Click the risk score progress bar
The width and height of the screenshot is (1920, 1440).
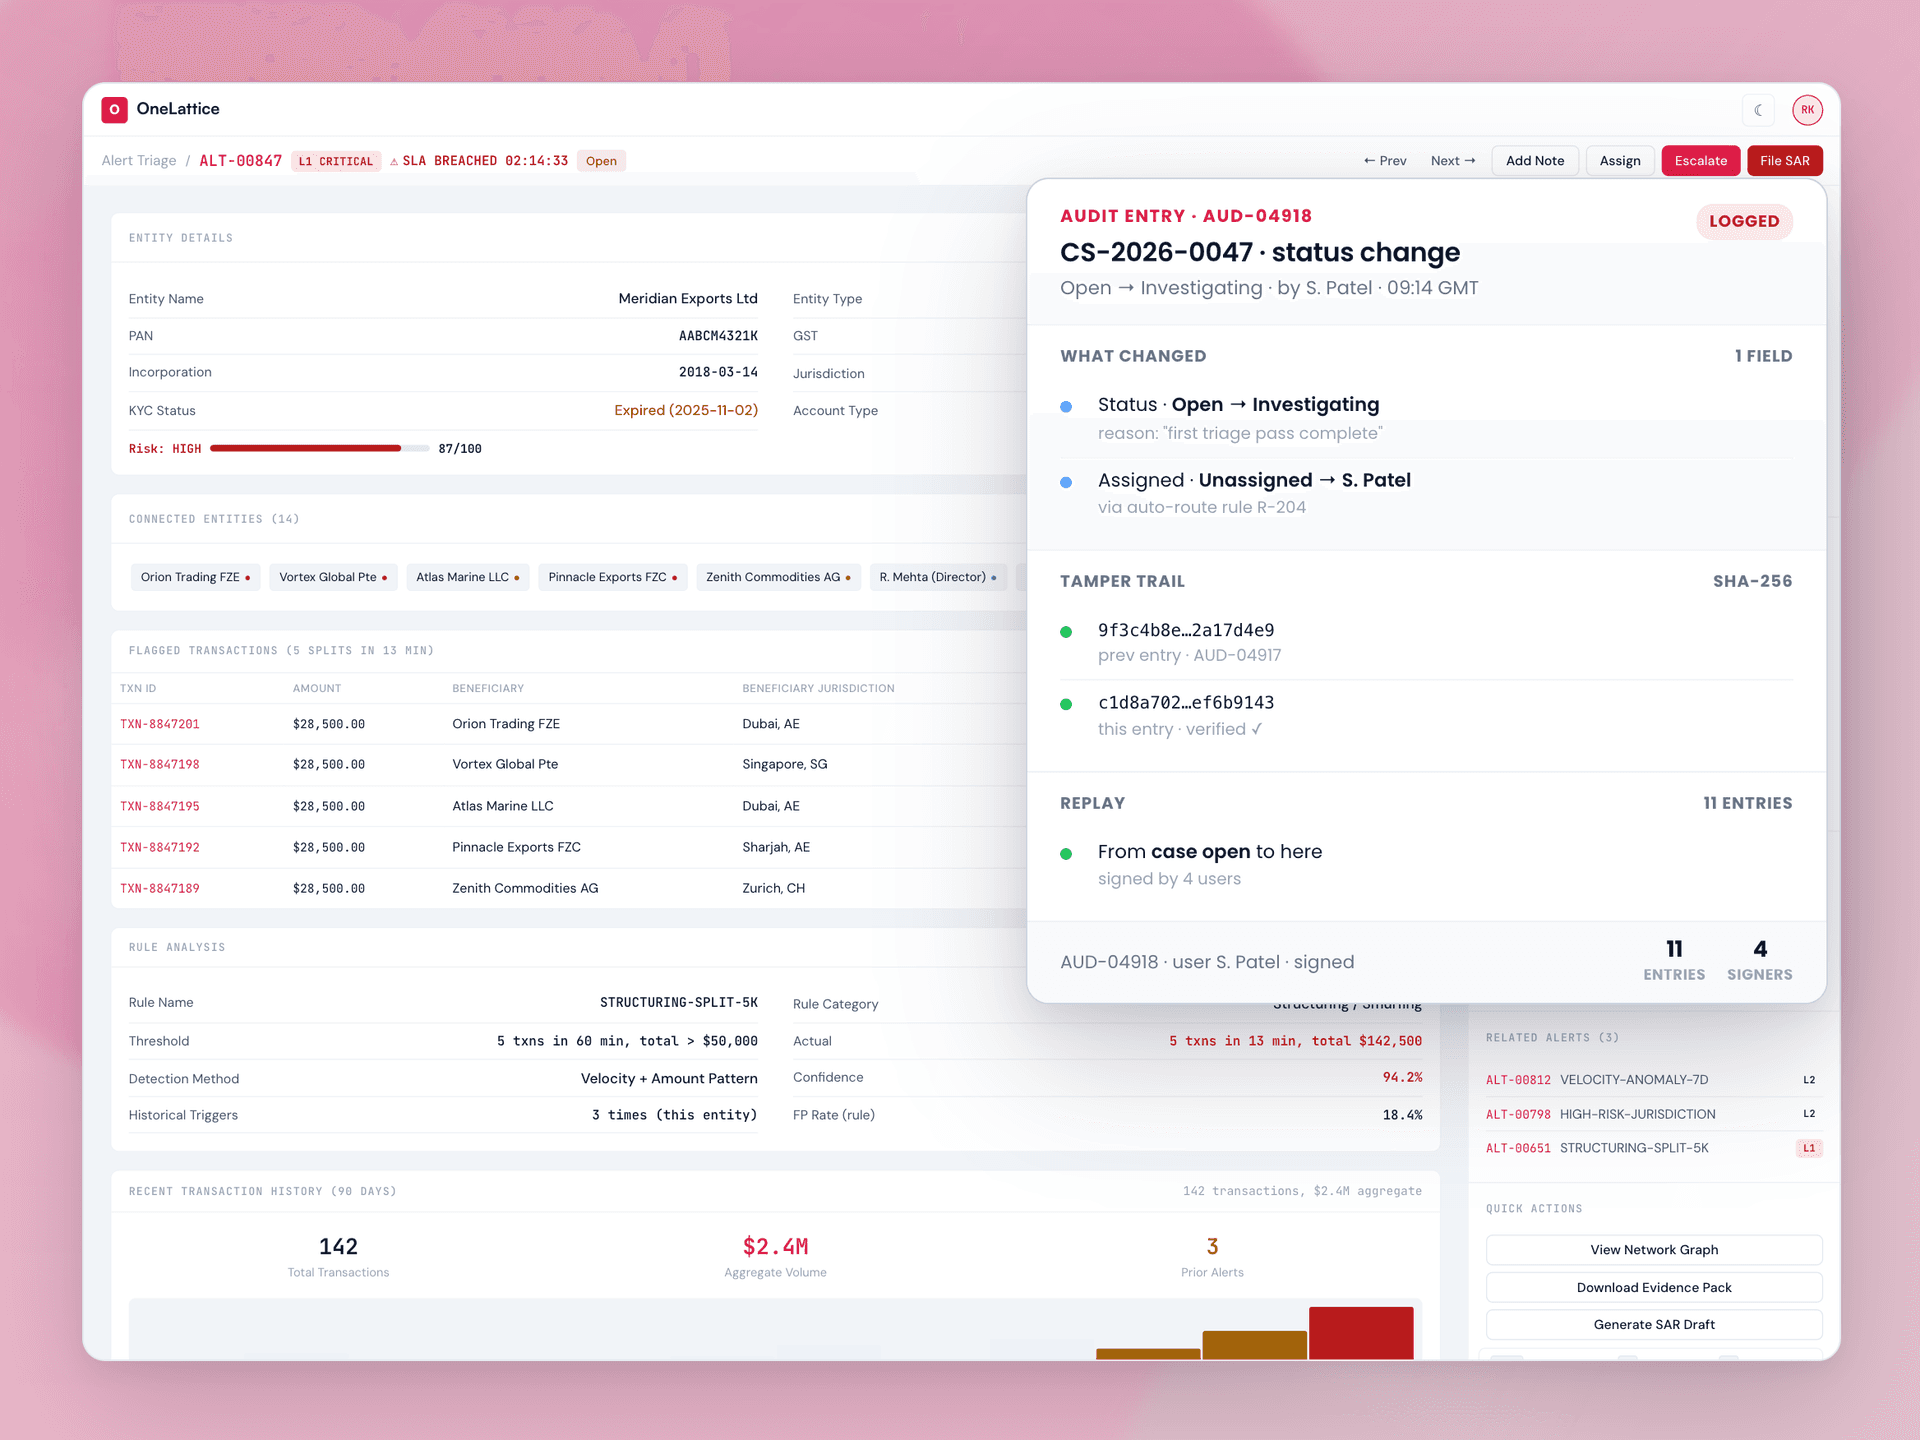pos(319,448)
